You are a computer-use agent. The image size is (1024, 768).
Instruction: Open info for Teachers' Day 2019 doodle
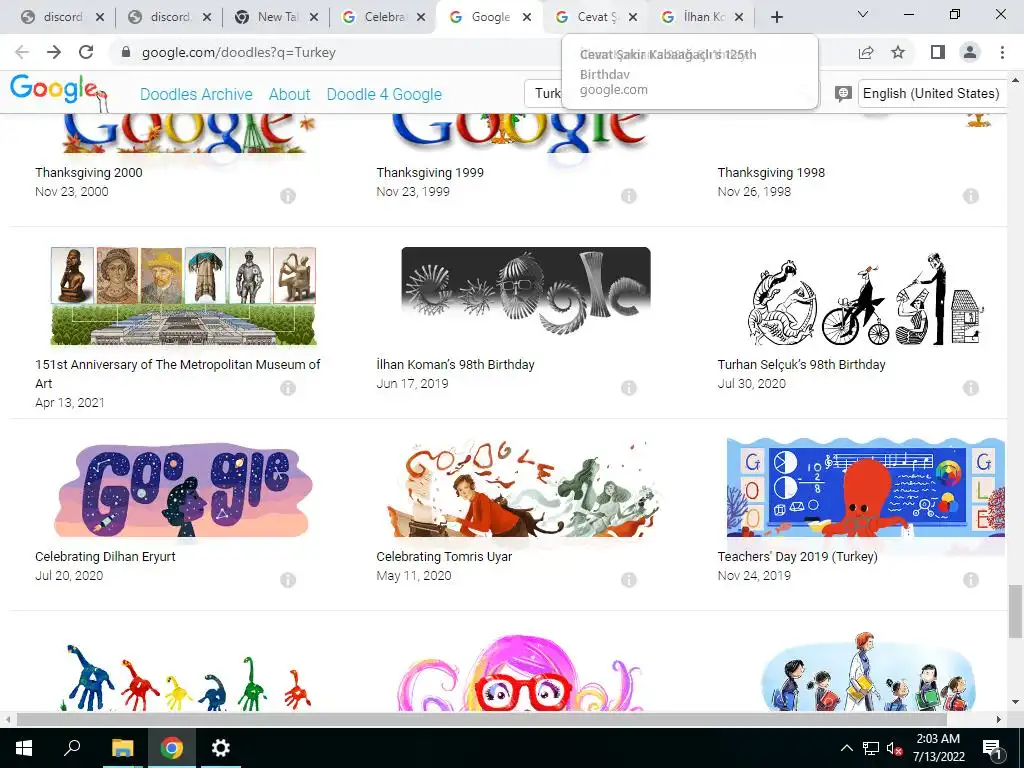tap(970, 579)
